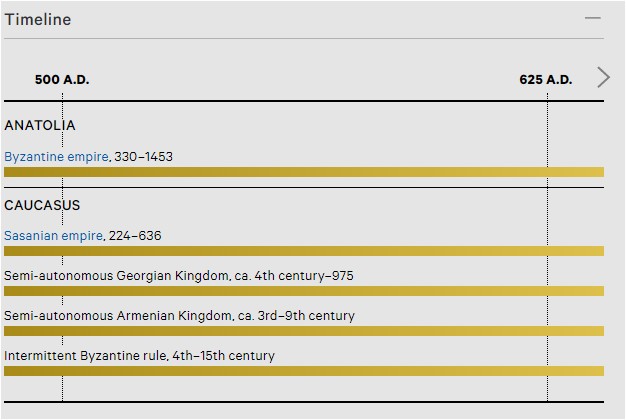Image resolution: width=626 pixels, height=420 pixels.
Task: Click the 224–636 date range text
Action: pyautogui.click(x=135, y=236)
